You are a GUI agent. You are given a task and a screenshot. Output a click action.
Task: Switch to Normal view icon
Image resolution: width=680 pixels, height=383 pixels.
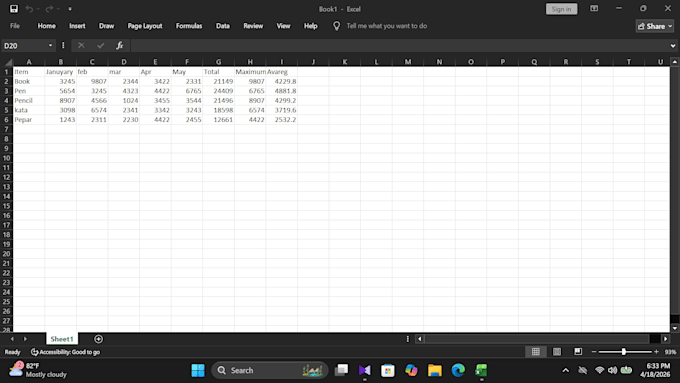click(536, 352)
